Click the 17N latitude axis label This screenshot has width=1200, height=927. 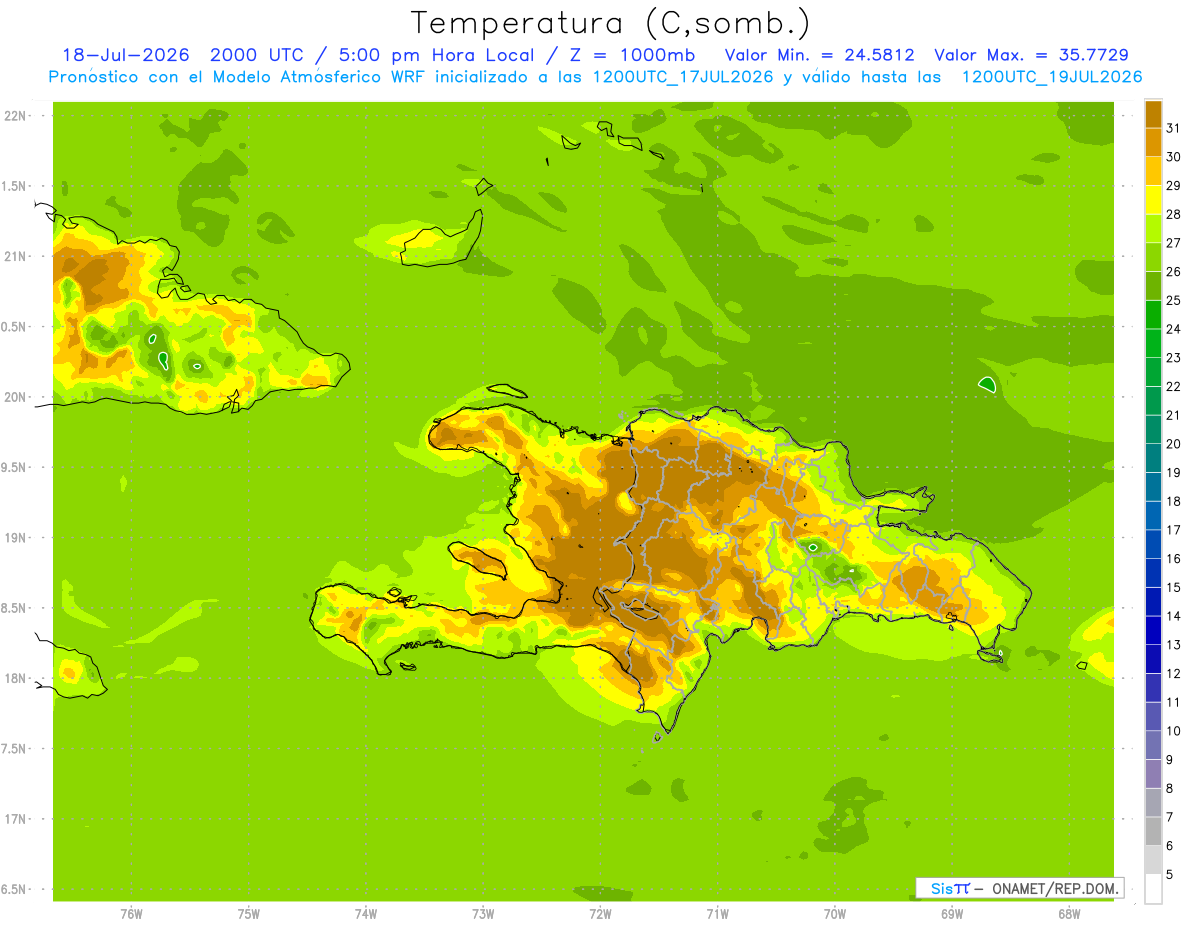(x=16, y=819)
